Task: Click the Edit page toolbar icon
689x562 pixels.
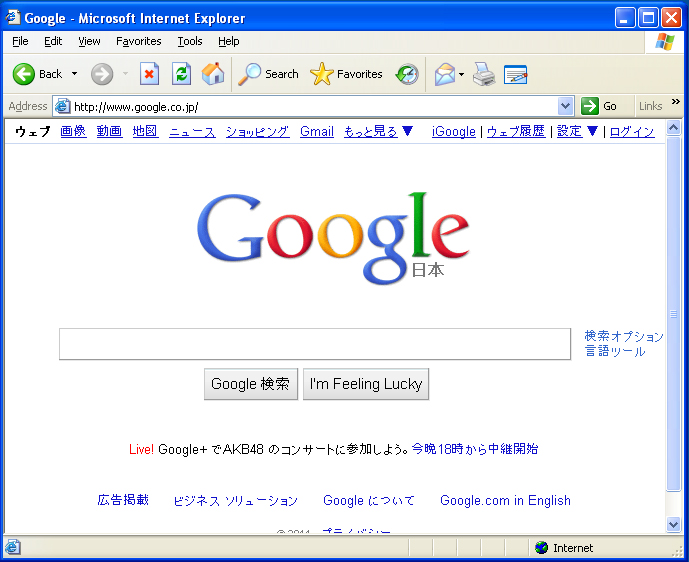Action: [x=515, y=74]
